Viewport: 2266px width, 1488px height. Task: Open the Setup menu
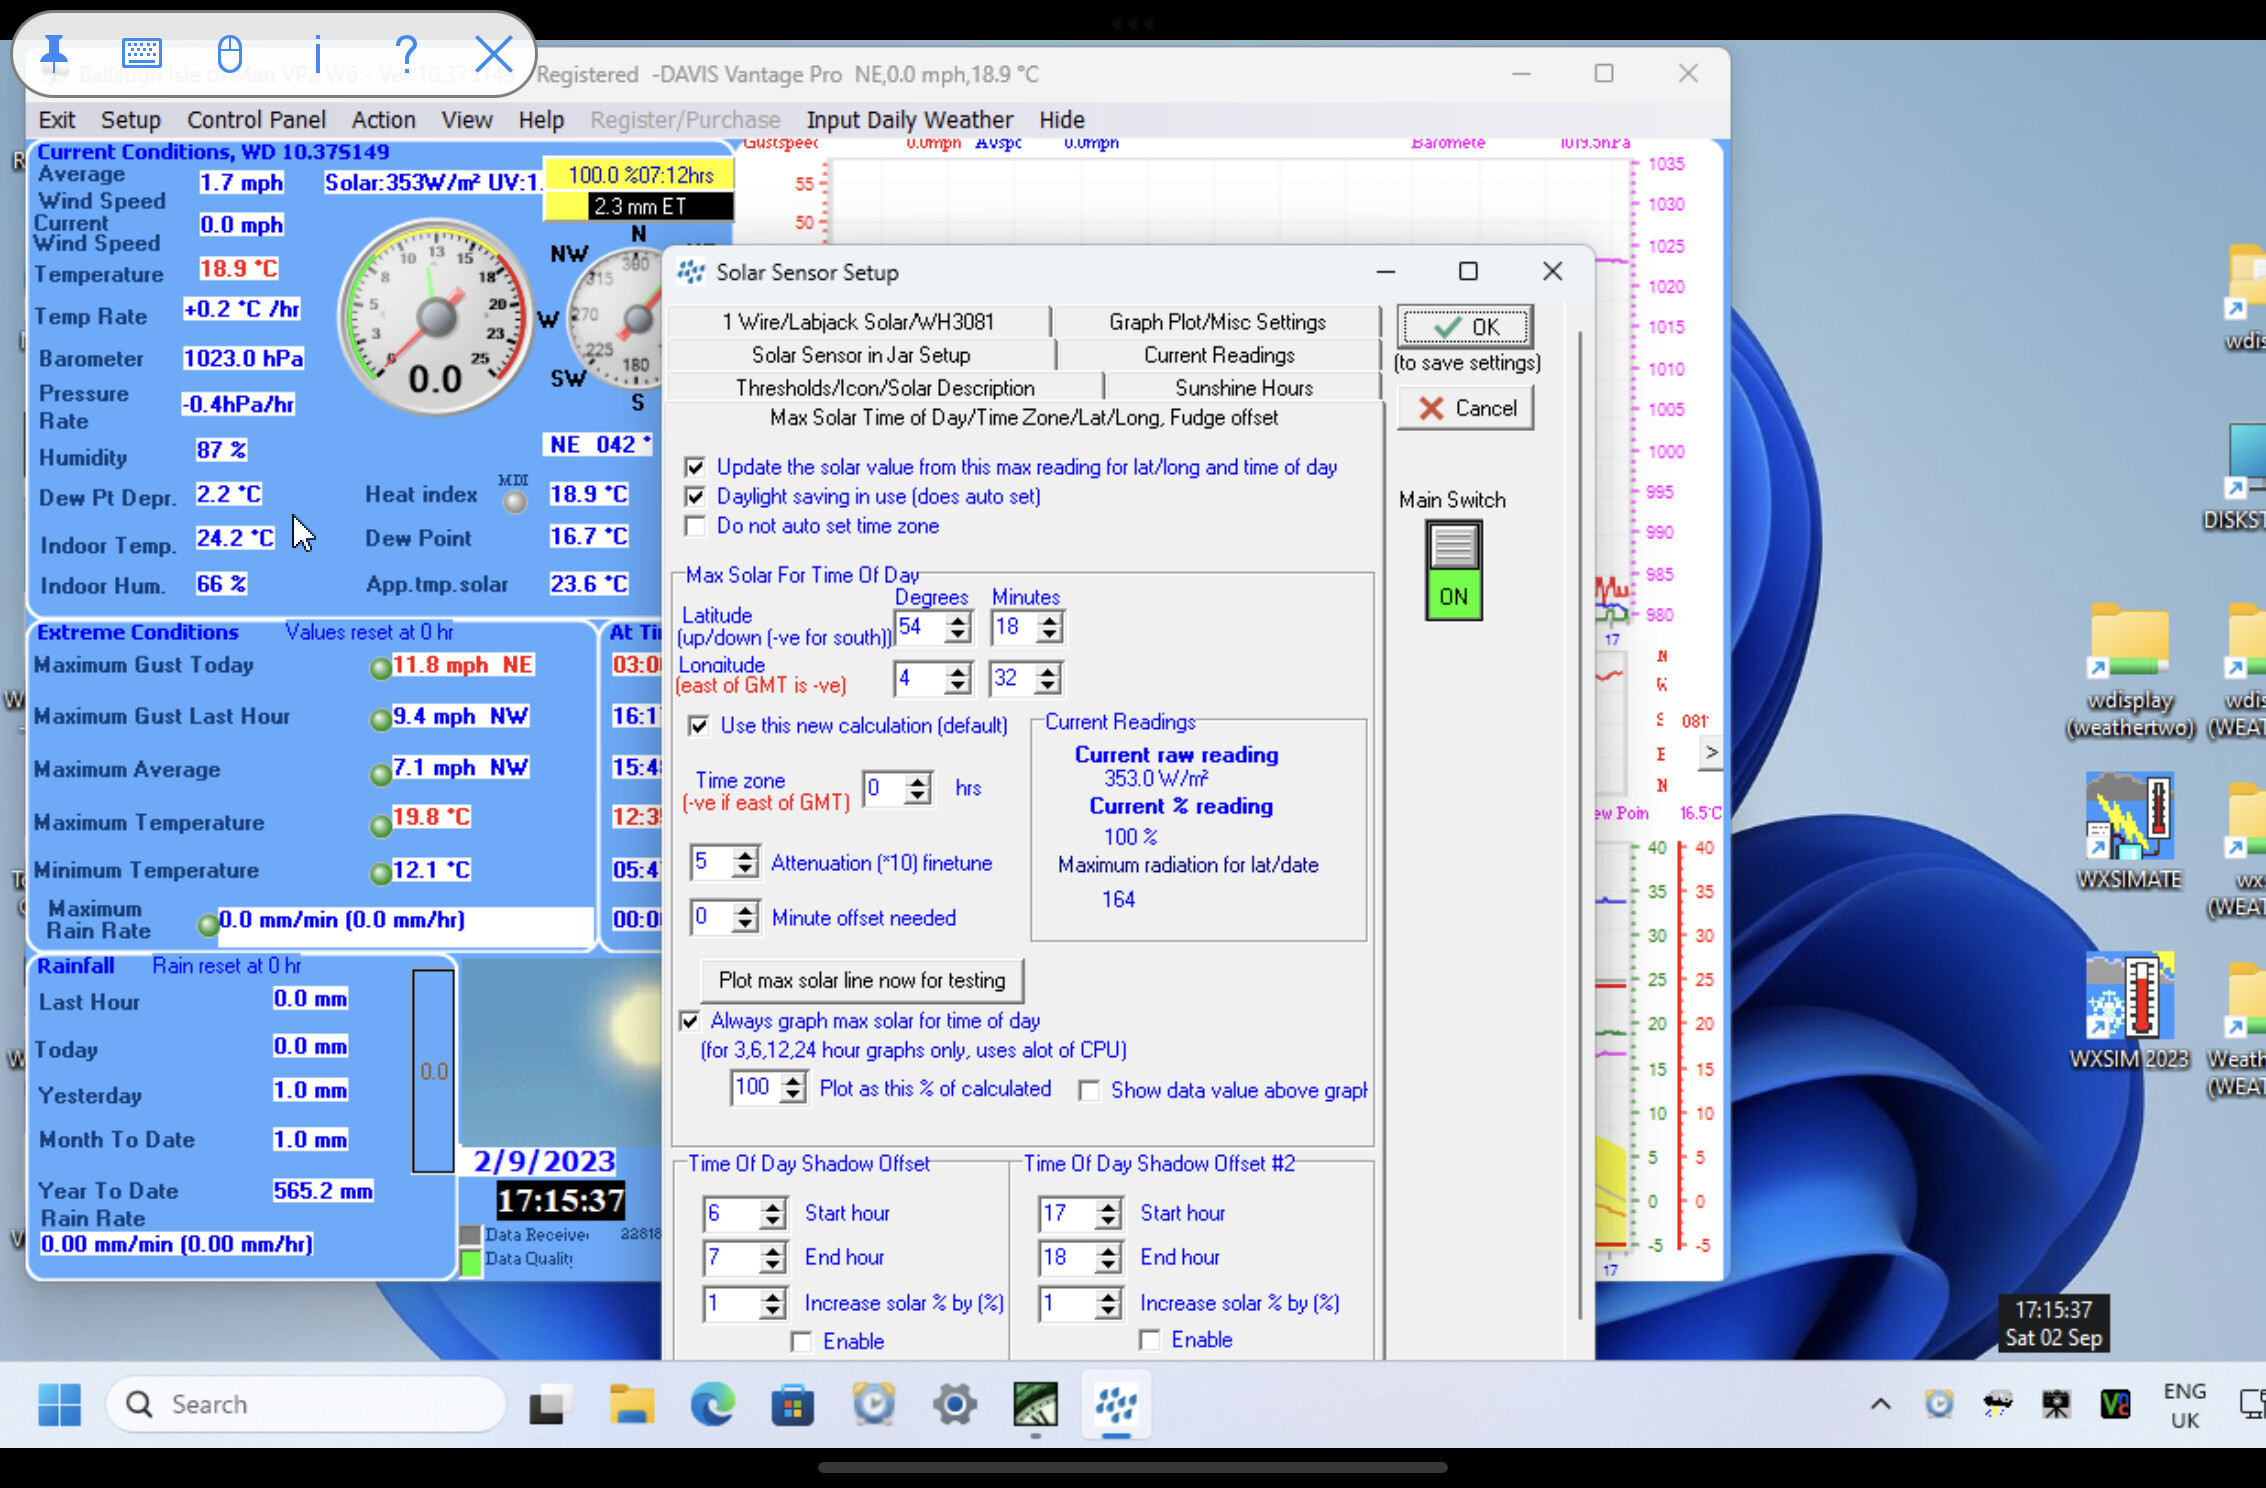pyautogui.click(x=130, y=120)
